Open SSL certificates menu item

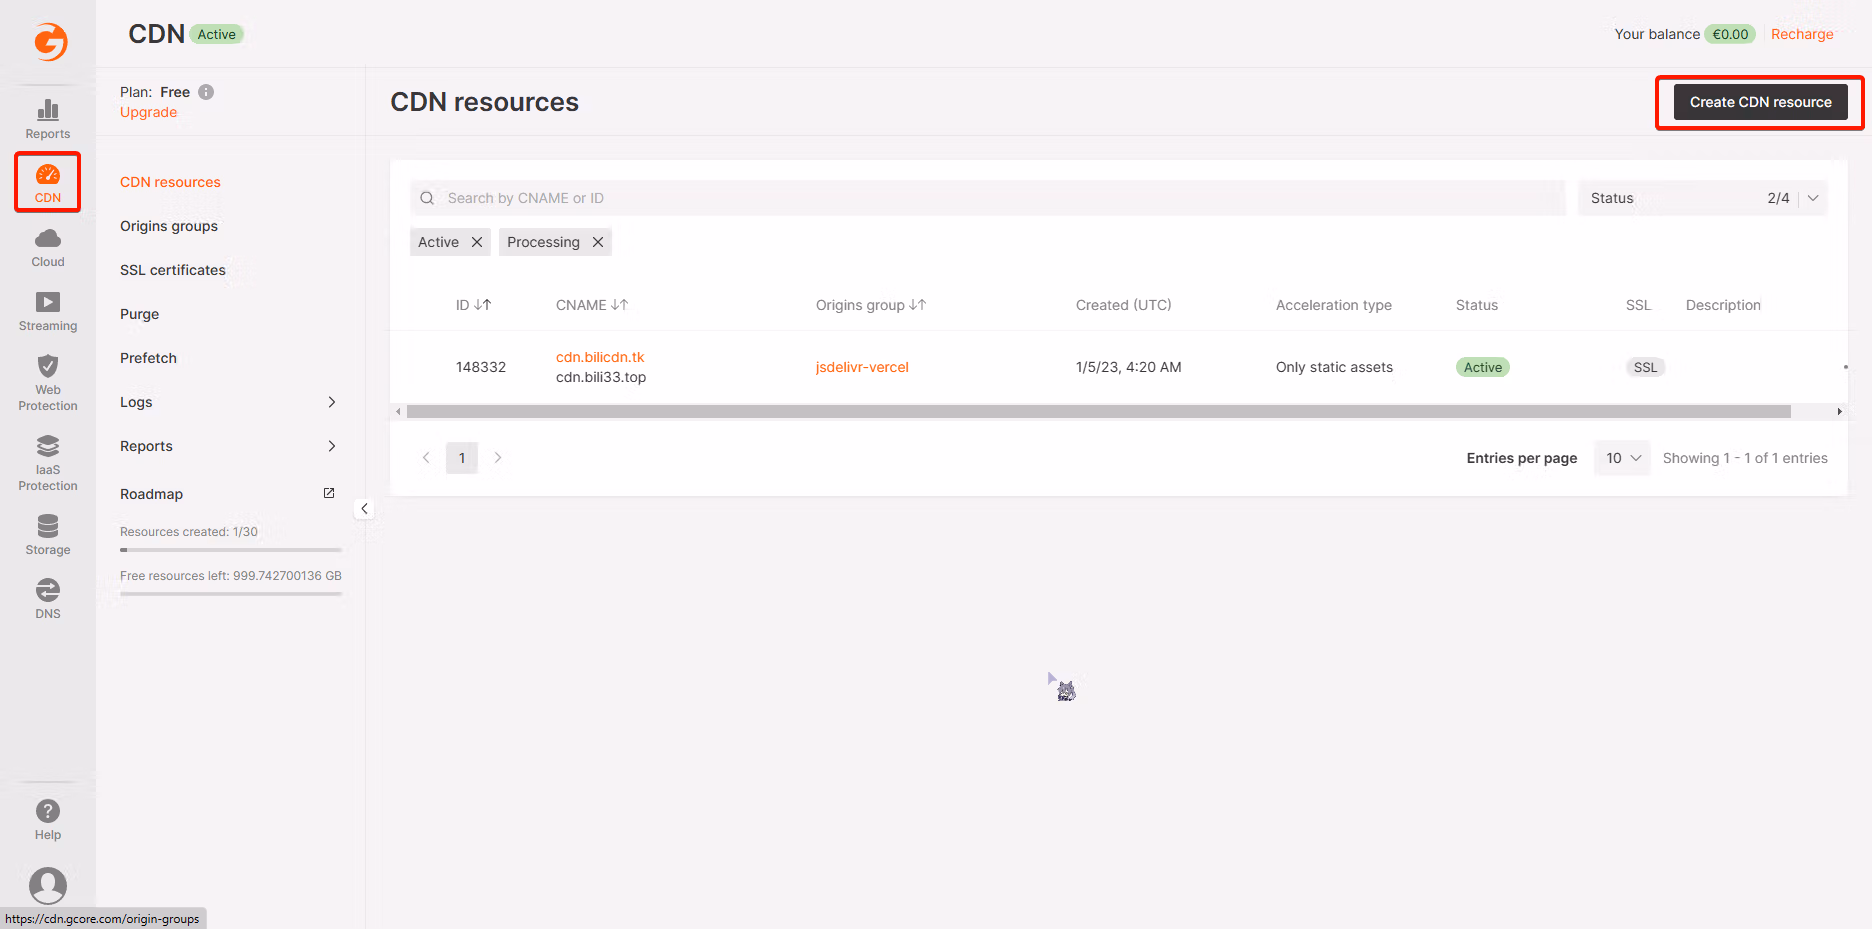click(x=173, y=270)
